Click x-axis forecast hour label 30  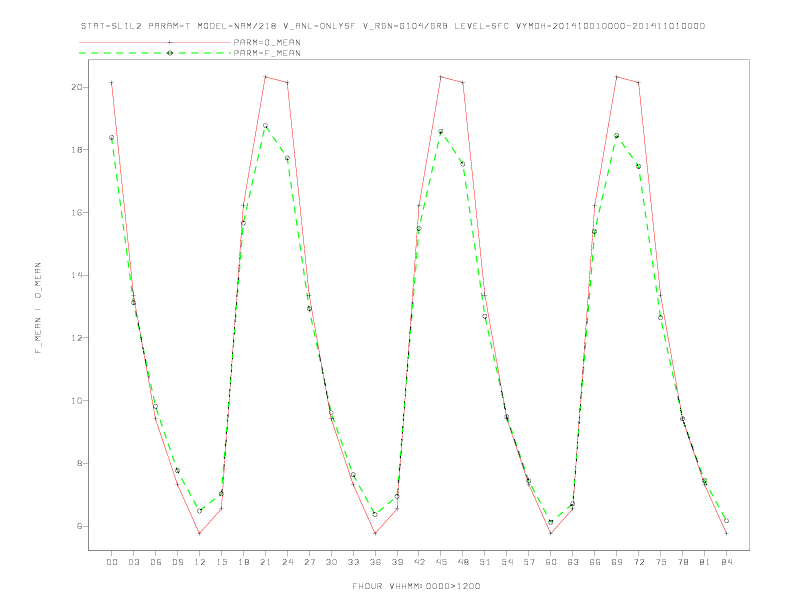pyautogui.click(x=331, y=562)
